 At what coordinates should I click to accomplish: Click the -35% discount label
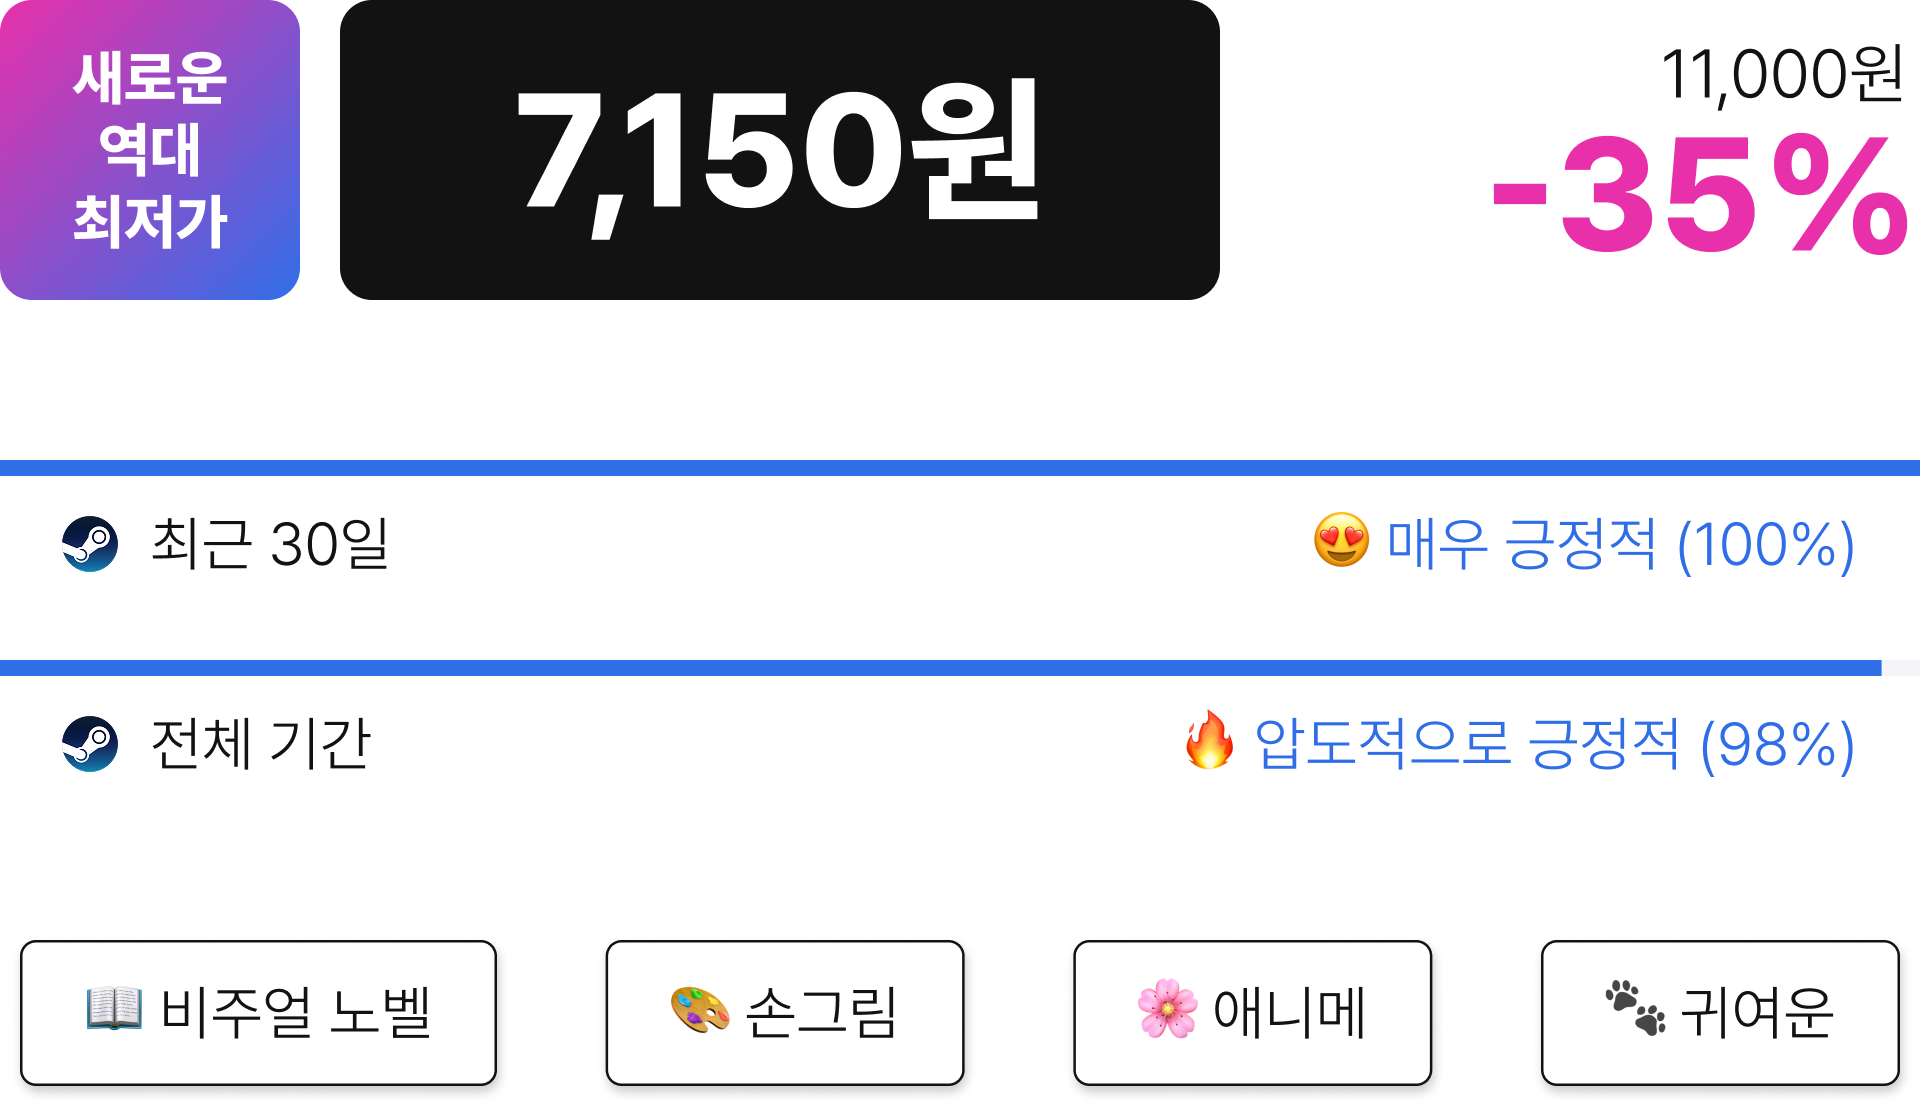click(1700, 195)
